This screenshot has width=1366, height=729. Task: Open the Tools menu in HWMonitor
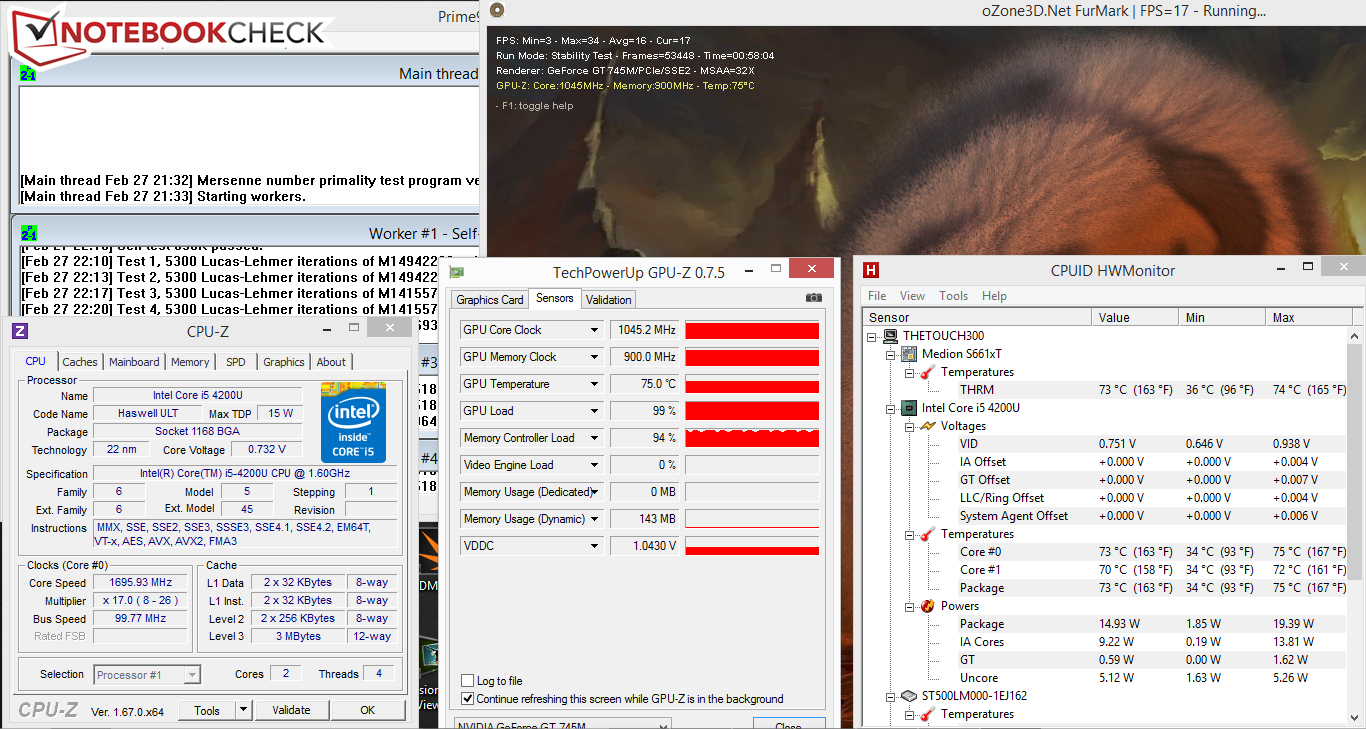pos(954,296)
